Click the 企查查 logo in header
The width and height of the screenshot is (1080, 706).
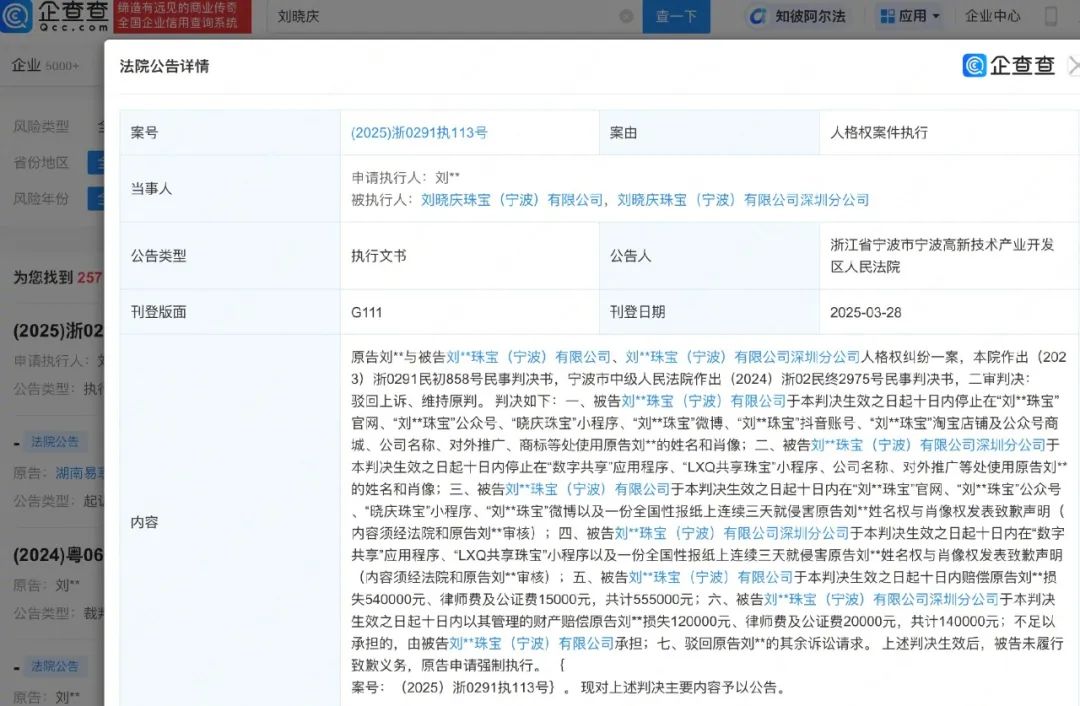(57, 16)
